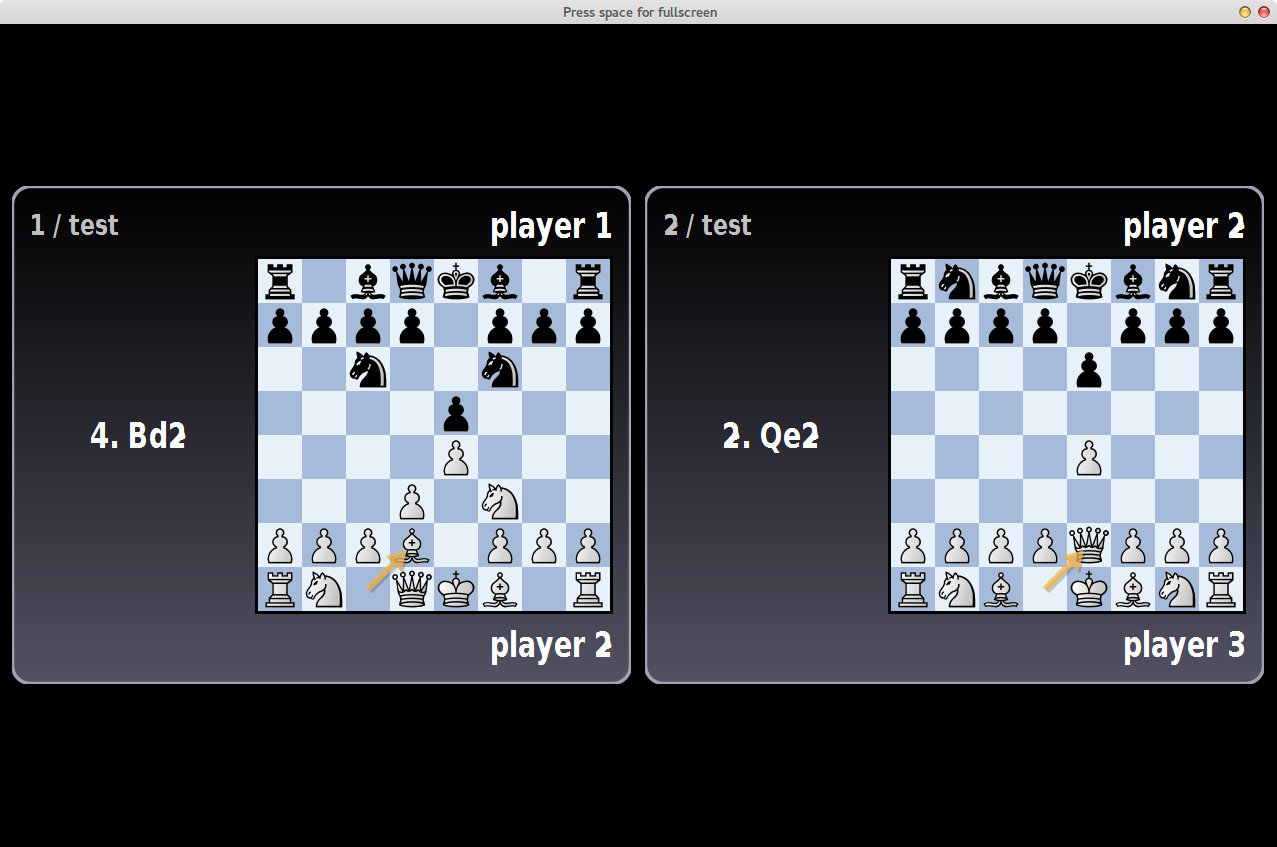Select white pawn on d3 on left board
1277x847 pixels.
coord(411,501)
